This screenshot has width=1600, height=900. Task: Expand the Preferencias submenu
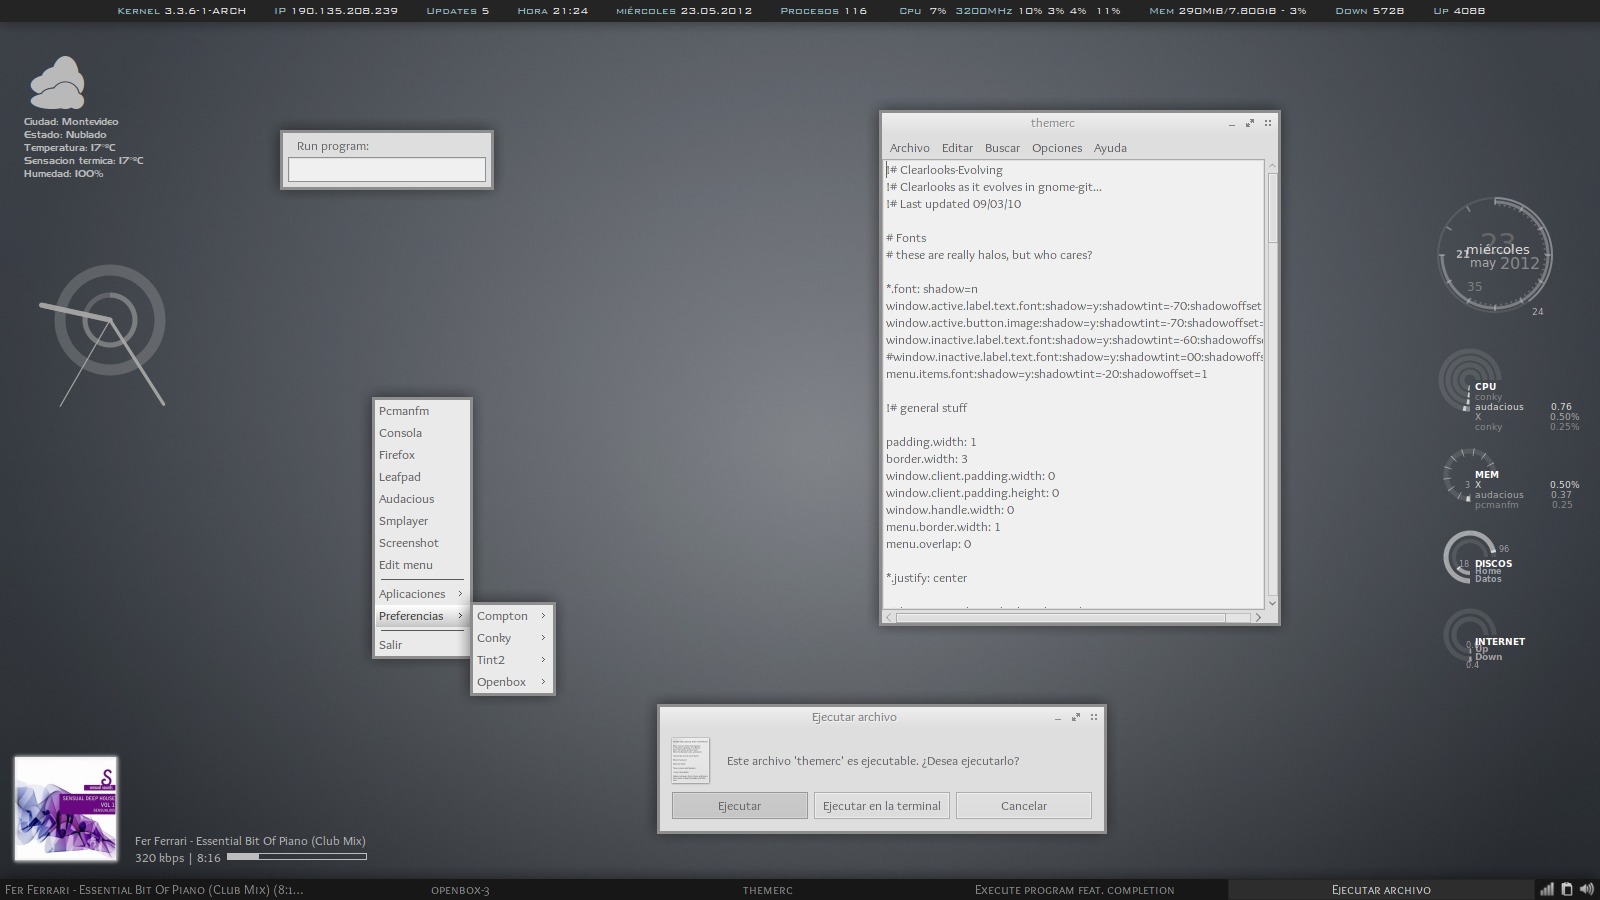click(422, 616)
